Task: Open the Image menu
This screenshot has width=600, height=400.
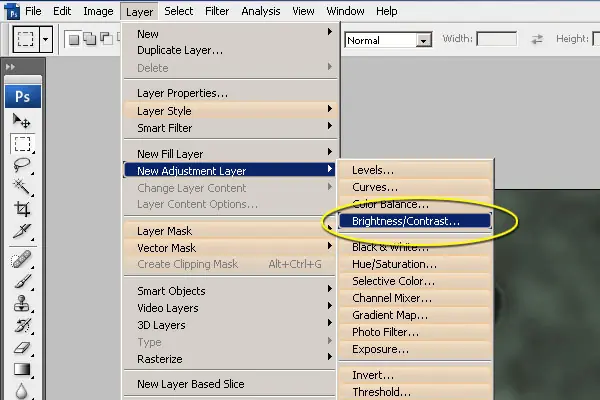Action: pyautogui.click(x=98, y=11)
